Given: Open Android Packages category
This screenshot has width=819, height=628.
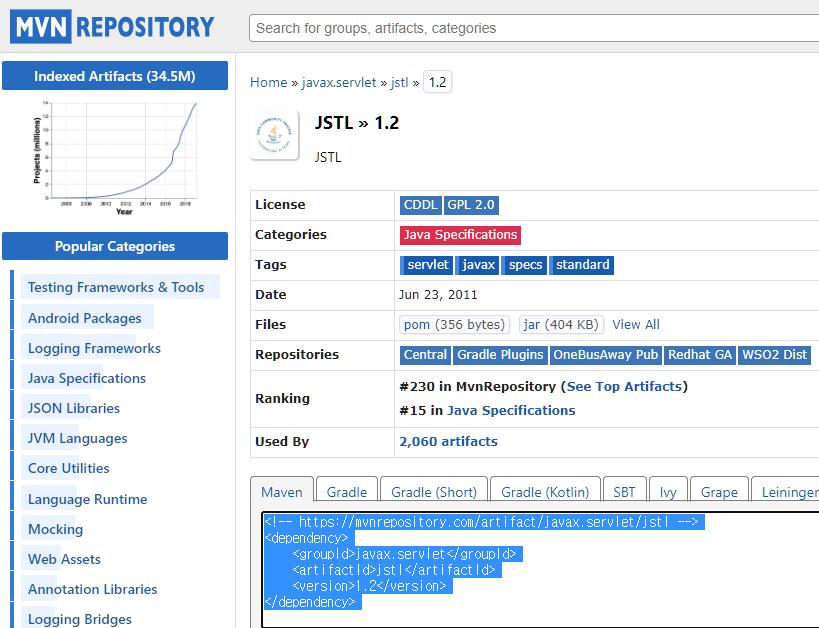Looking at the screenshot, I should point(85,318).
